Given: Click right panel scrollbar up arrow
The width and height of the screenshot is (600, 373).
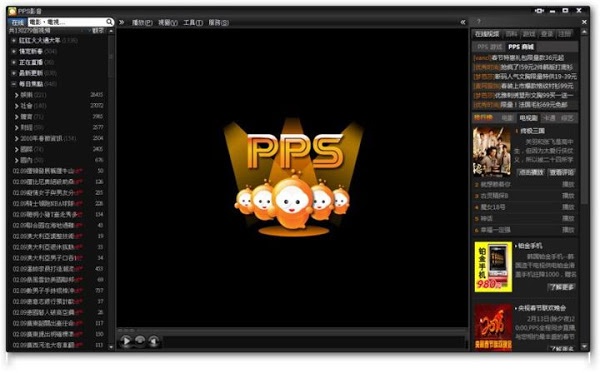Looking at the screenshot, I should pyautogui.click(x=584, y=33).
